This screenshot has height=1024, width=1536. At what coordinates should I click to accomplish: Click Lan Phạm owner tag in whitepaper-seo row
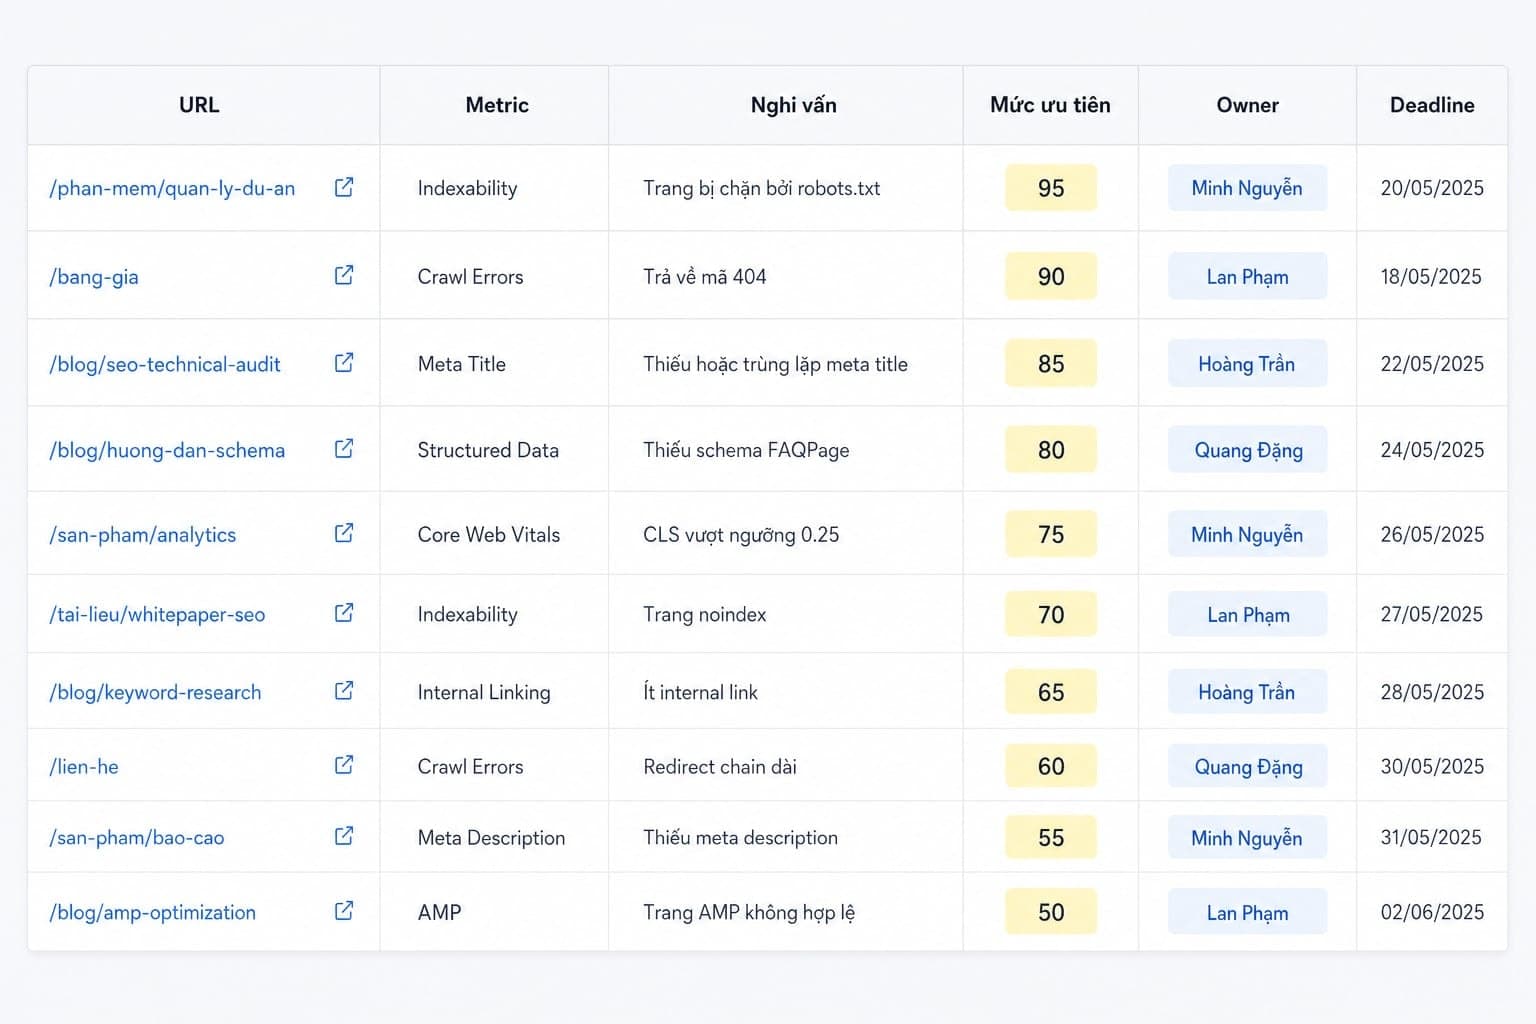(1247, 614)
